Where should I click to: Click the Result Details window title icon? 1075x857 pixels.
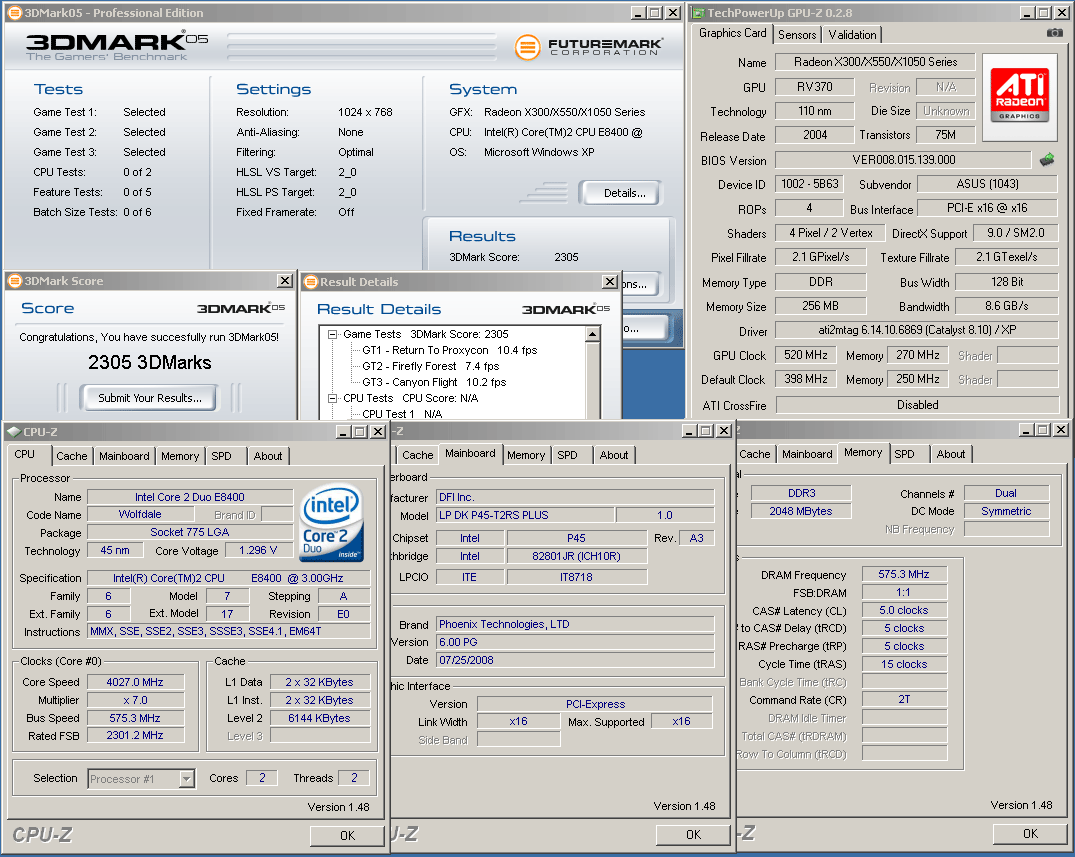(x=311, y=282)
